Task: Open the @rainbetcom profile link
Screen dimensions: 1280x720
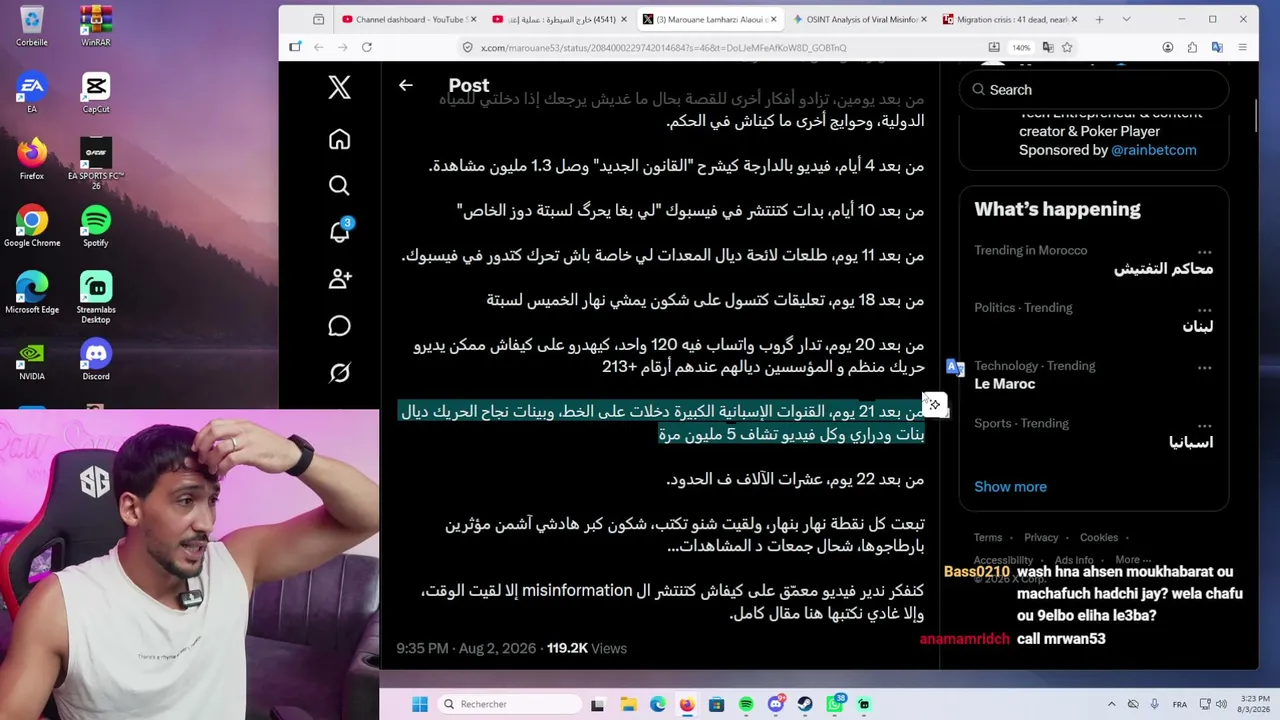Action: click(x=1154, y=150)
